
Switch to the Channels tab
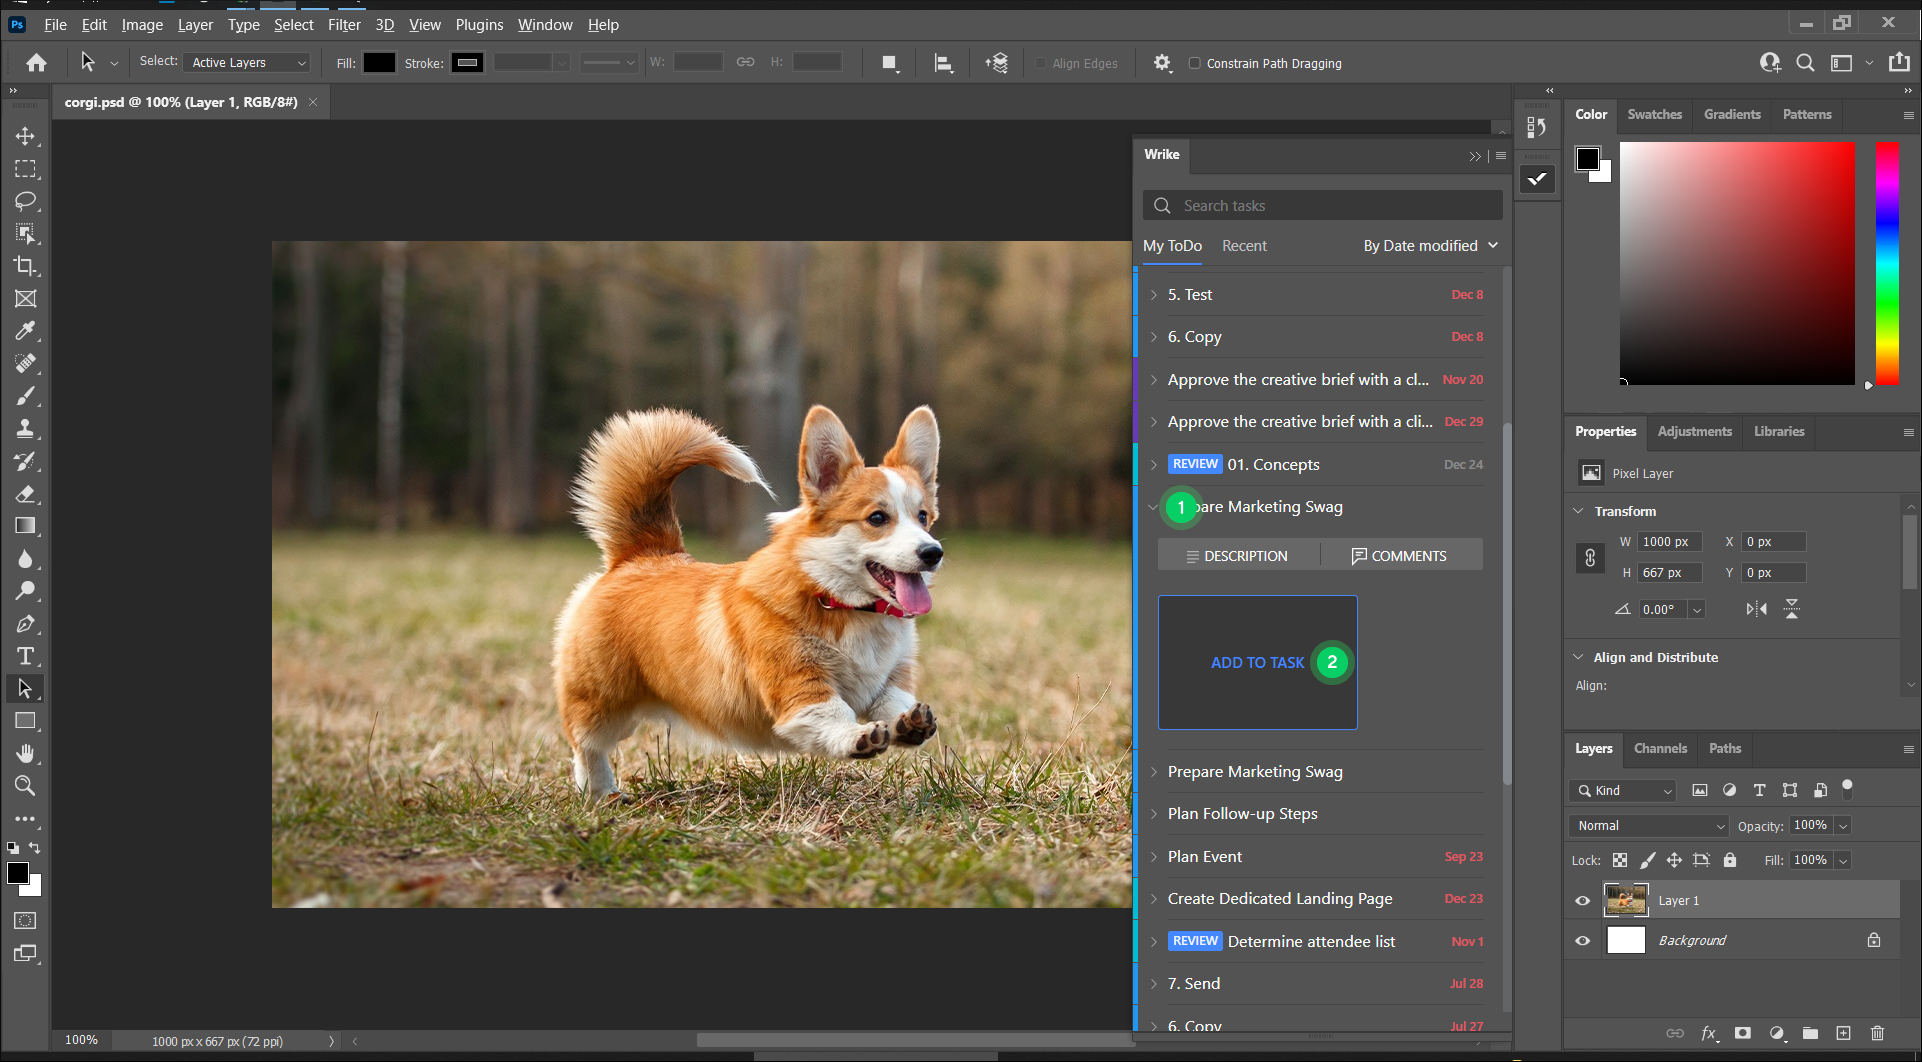pos(1660,748)
